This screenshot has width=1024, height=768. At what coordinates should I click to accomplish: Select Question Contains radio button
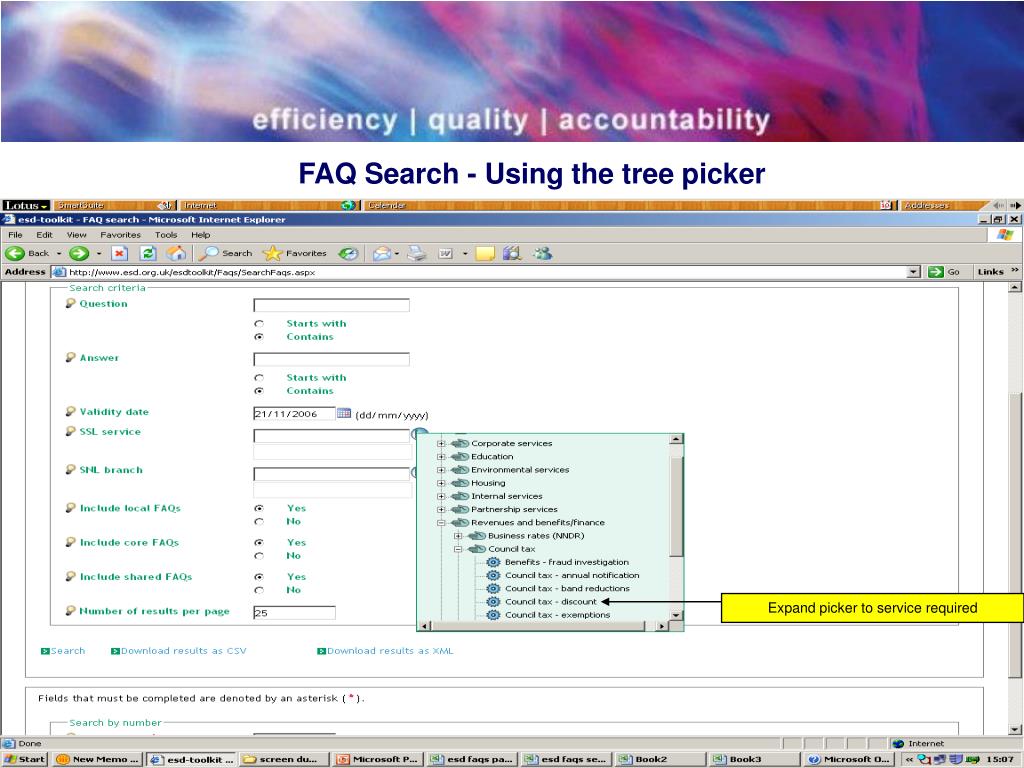(259, 337)
